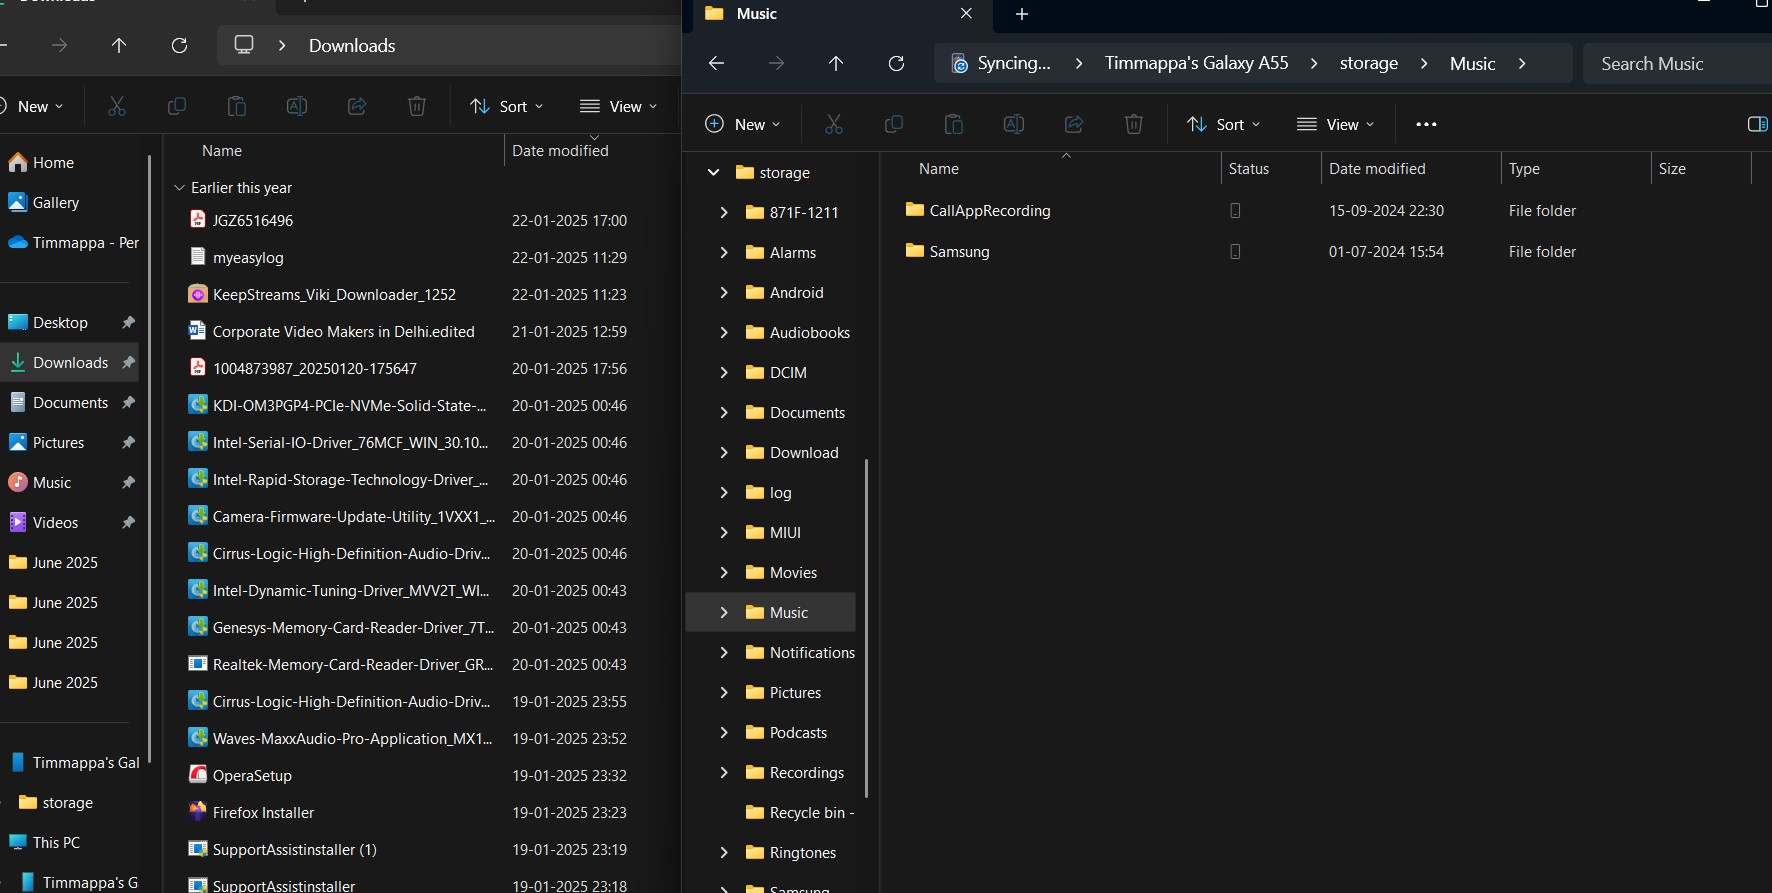Click Copy icon in Music window toolbar
This screenshot has width=1772, height=893.
click(x=894, y=124)
